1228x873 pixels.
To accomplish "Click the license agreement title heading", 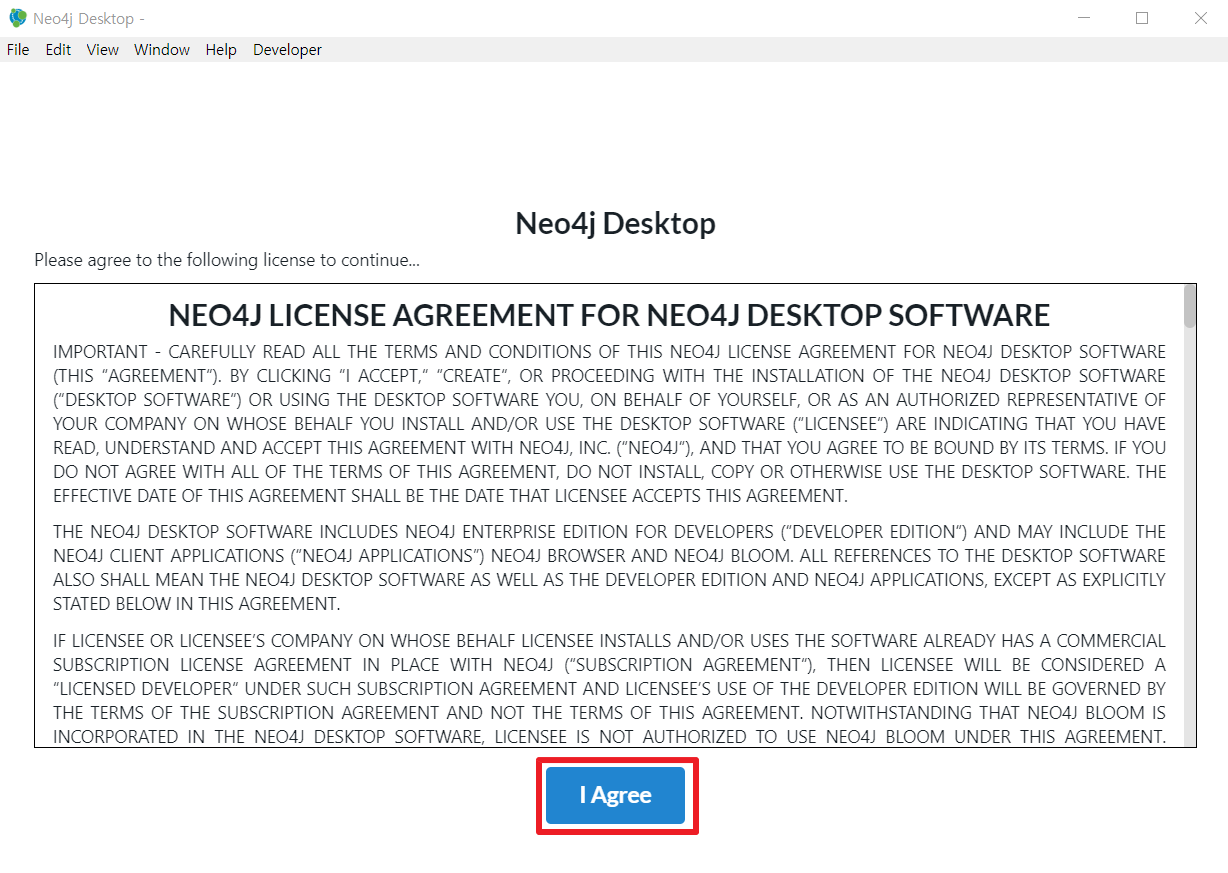I will (609, 315).
